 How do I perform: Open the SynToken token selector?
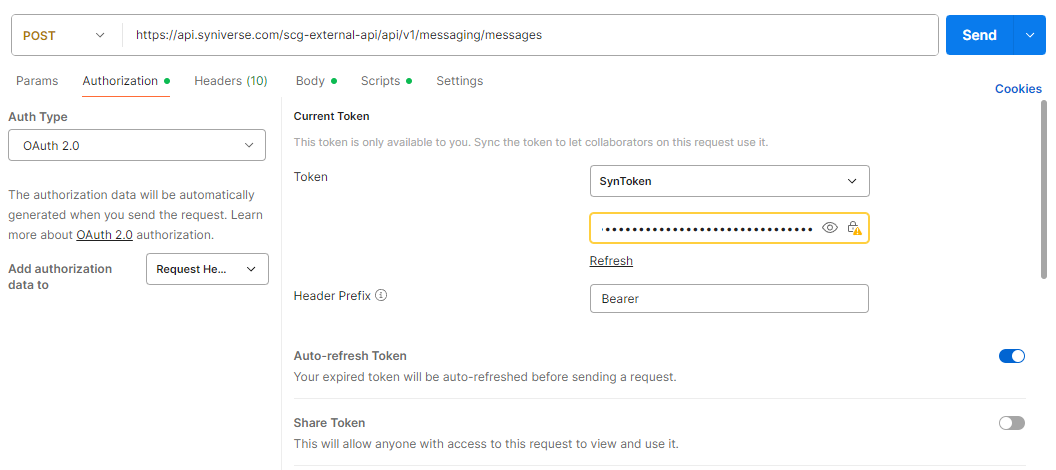(x=729, y=181)
